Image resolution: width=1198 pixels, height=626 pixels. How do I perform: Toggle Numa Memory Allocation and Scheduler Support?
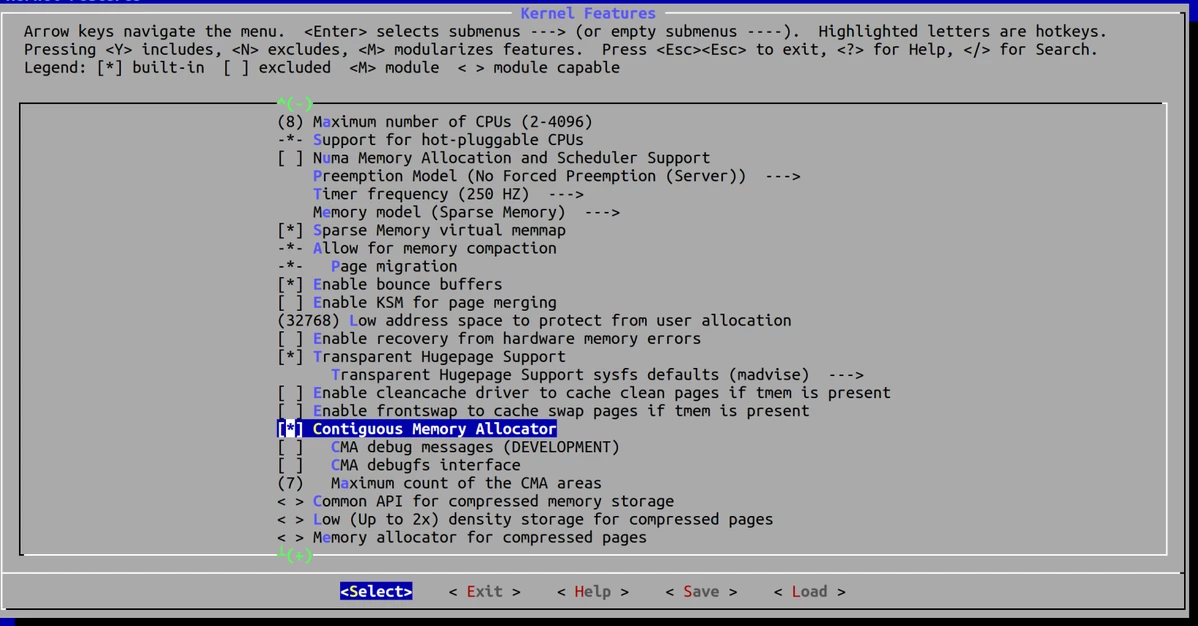pos(494,158)
